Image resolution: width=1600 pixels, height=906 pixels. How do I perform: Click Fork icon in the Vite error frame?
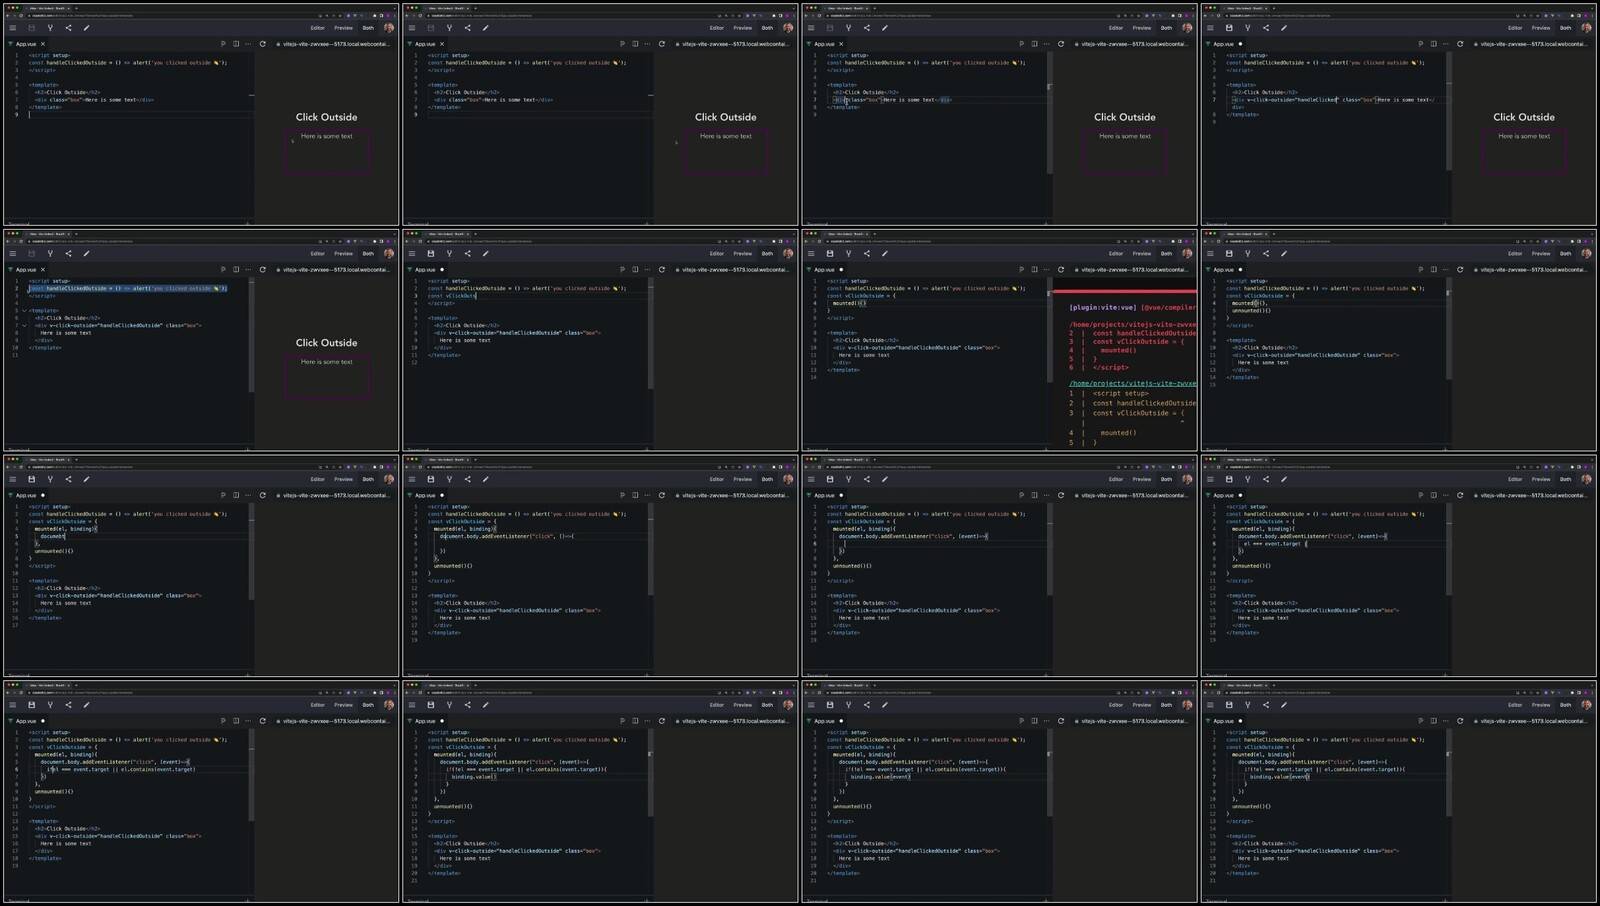tap(848, 254)
